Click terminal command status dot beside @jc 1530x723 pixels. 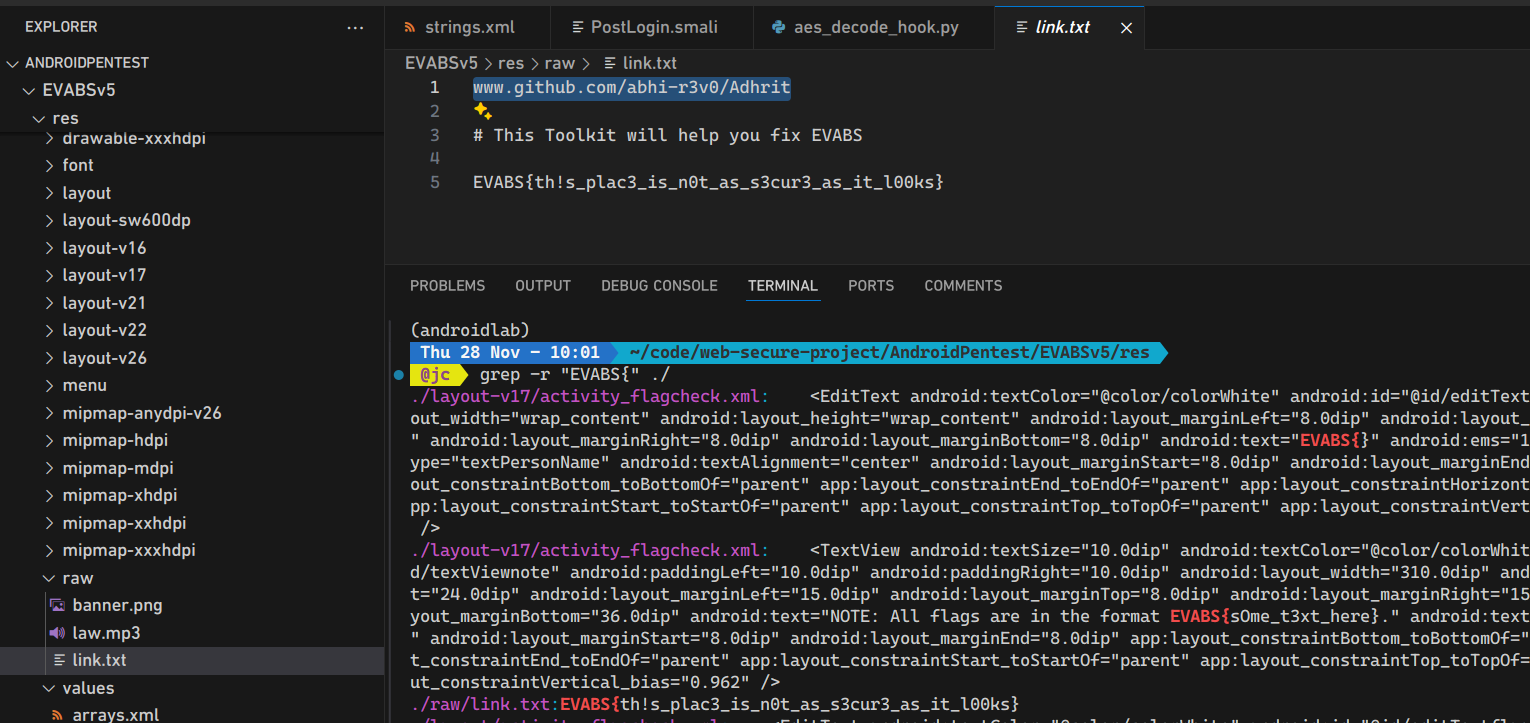click(399, 376)
